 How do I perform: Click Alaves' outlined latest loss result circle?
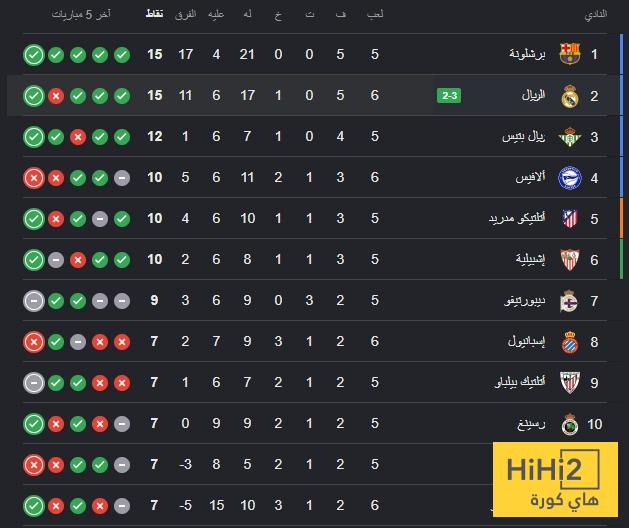34,178
